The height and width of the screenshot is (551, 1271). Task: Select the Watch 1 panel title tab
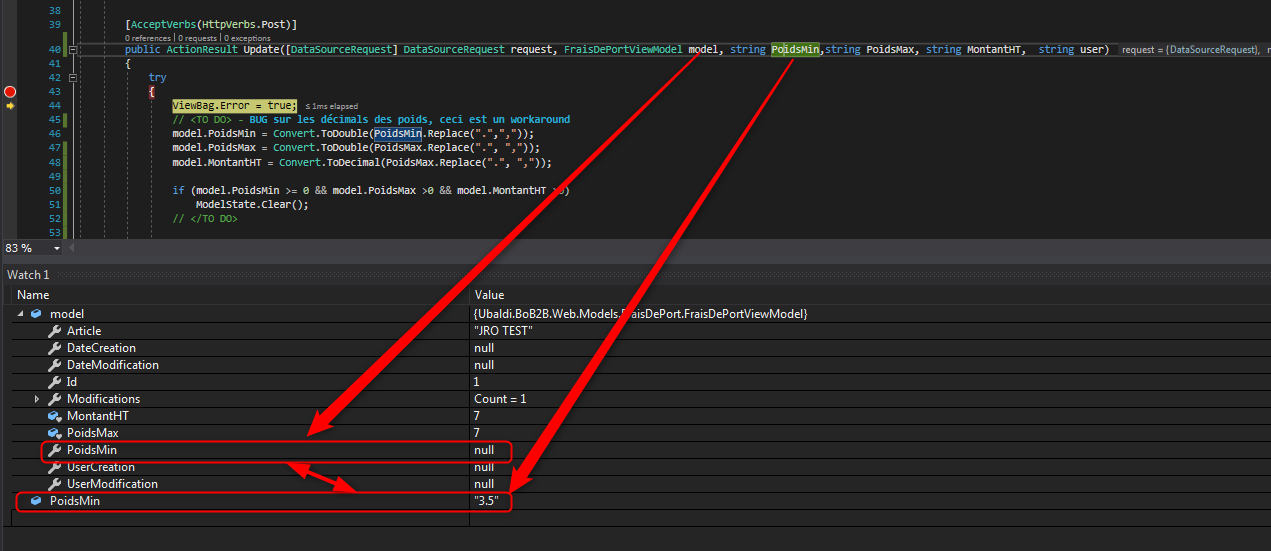point(28,275)
